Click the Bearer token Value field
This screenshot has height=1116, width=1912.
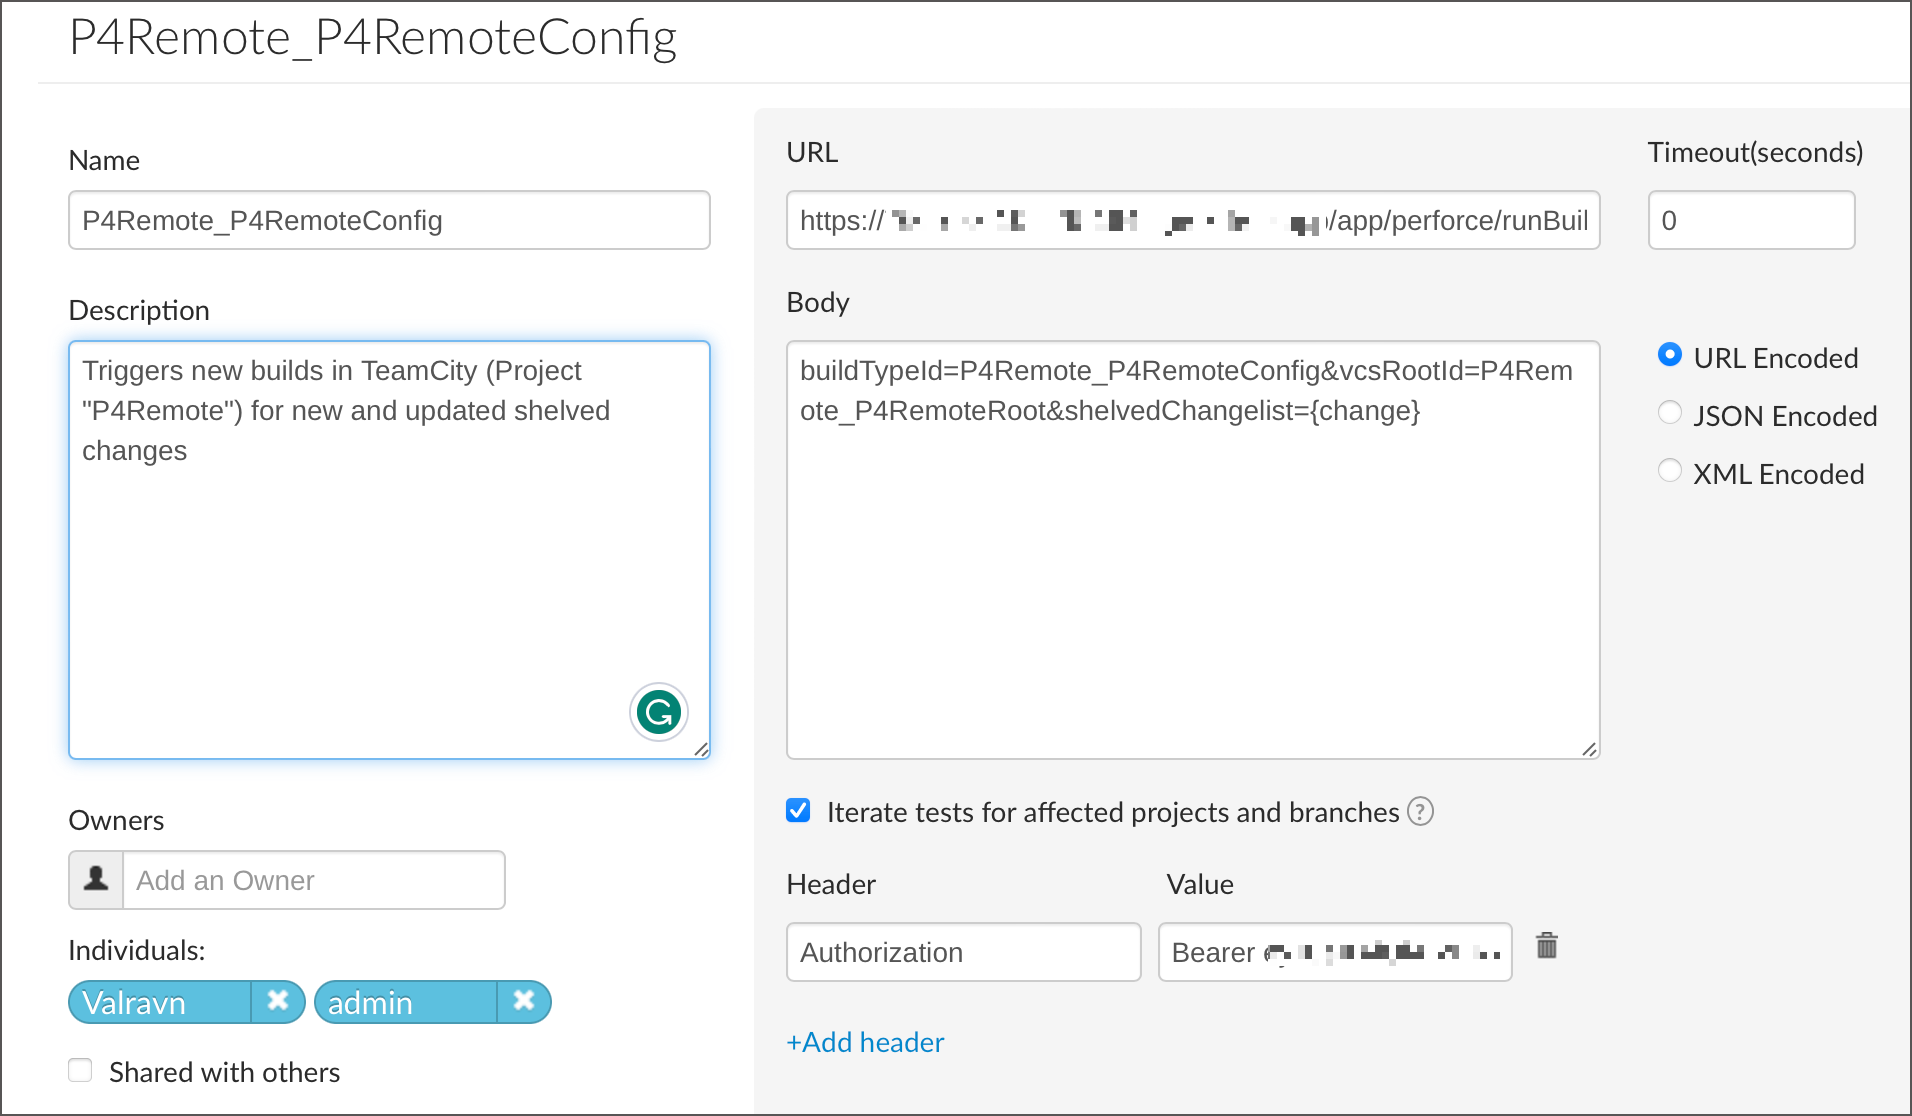pyautogui.click(x=1334, y=952)
